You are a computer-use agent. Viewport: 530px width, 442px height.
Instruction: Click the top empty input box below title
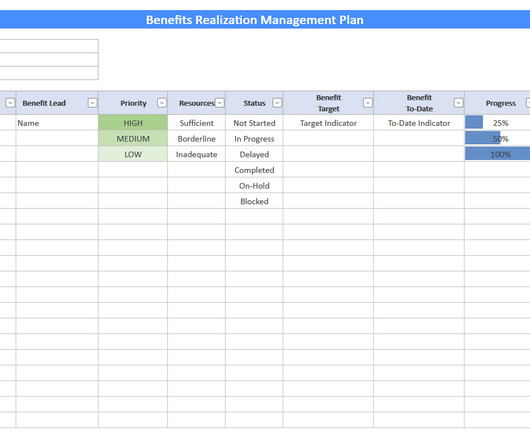click(49, 46)
